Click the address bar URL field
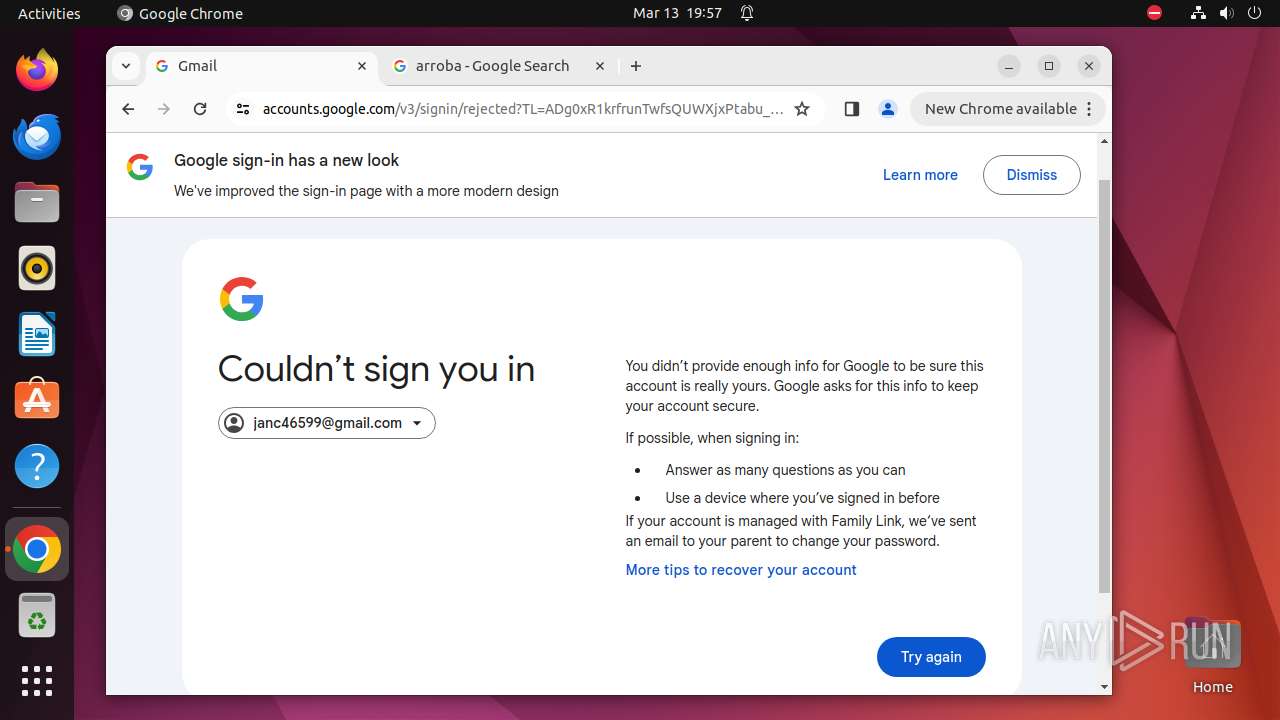The image size is (1280, 720). (523, 109)
